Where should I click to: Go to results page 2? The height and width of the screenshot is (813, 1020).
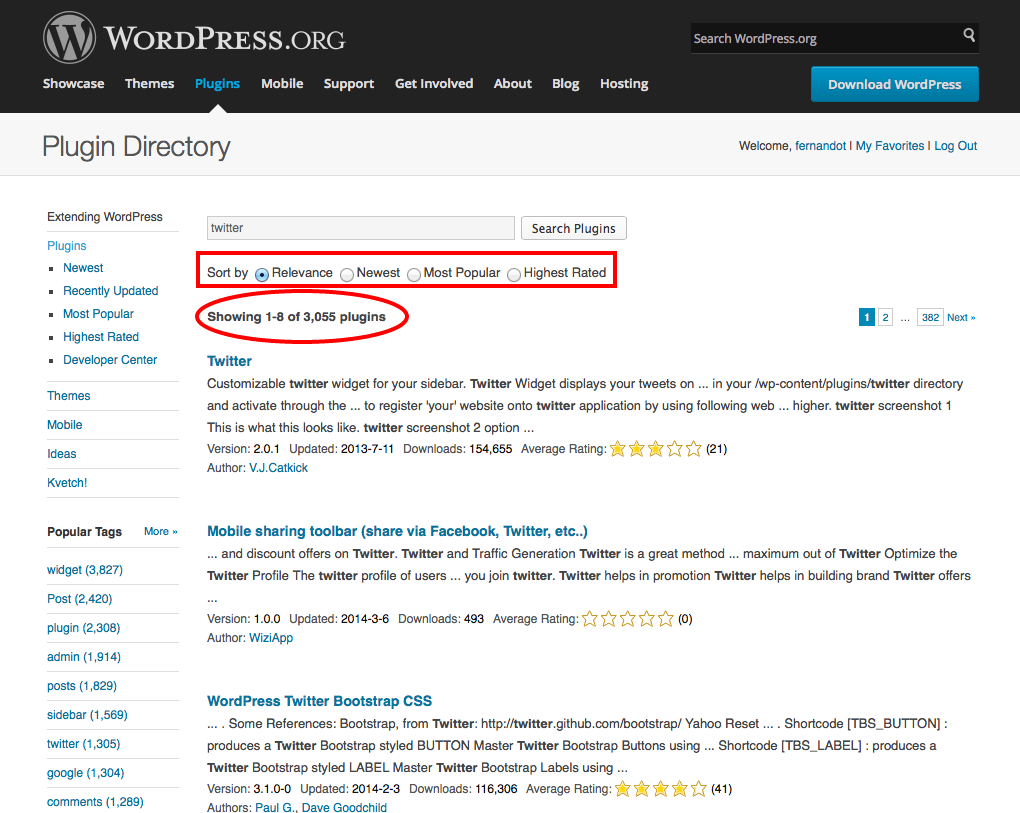[885, 317]
